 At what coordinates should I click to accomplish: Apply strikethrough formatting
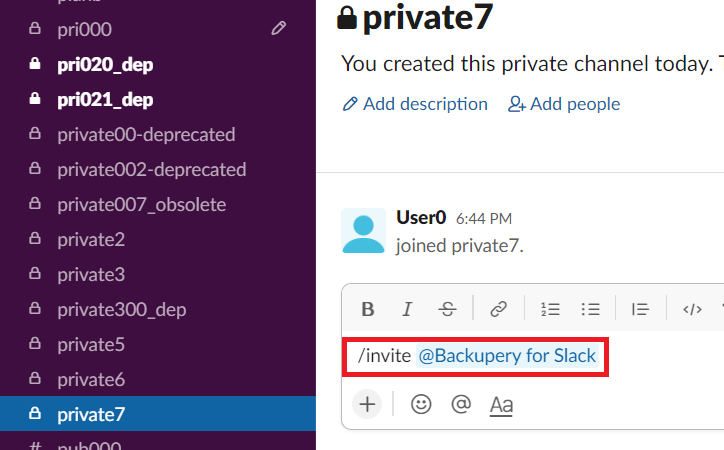pos(447,309)
